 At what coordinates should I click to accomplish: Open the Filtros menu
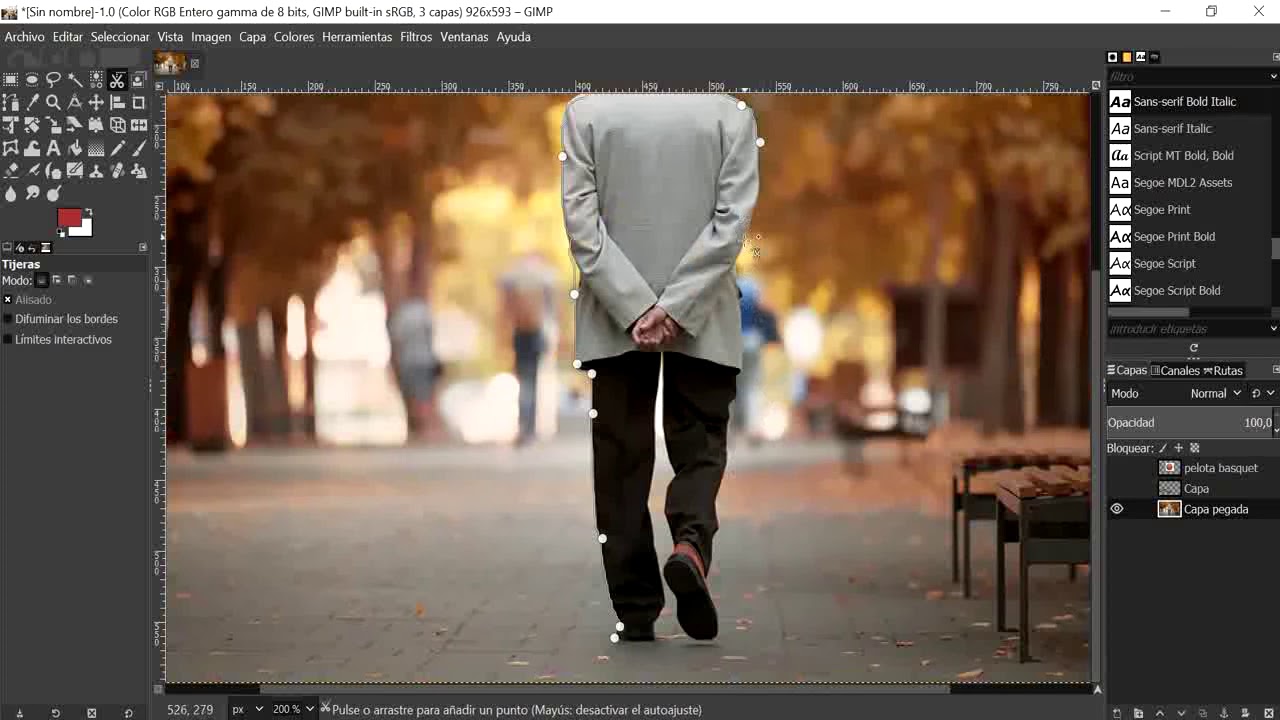coord(416,37)
